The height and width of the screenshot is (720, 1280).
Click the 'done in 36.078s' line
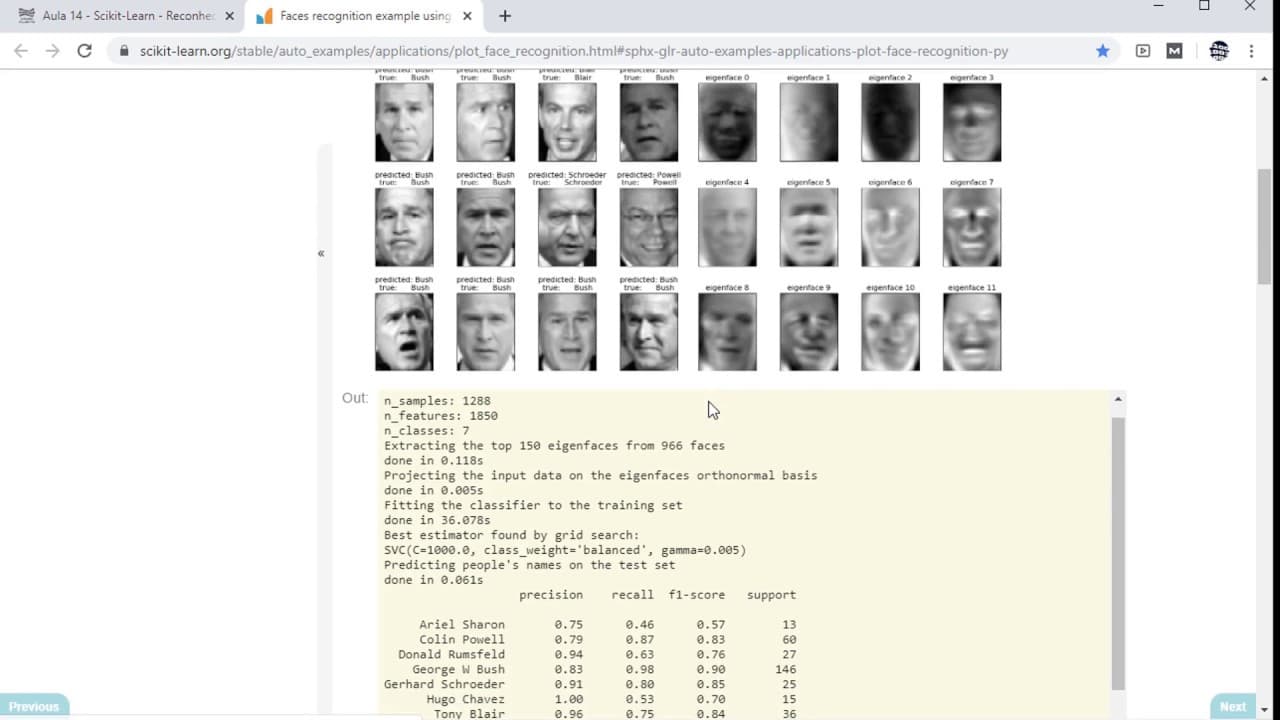(437, 520)
